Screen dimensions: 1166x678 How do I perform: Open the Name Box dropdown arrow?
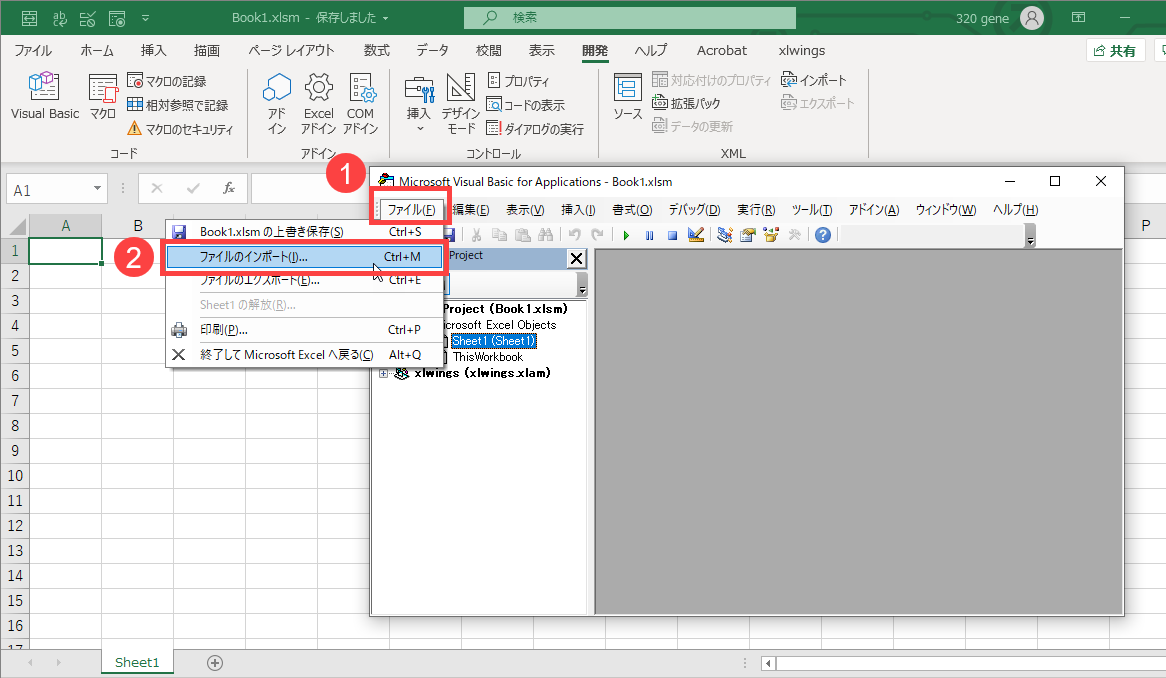tap(98, 188)
